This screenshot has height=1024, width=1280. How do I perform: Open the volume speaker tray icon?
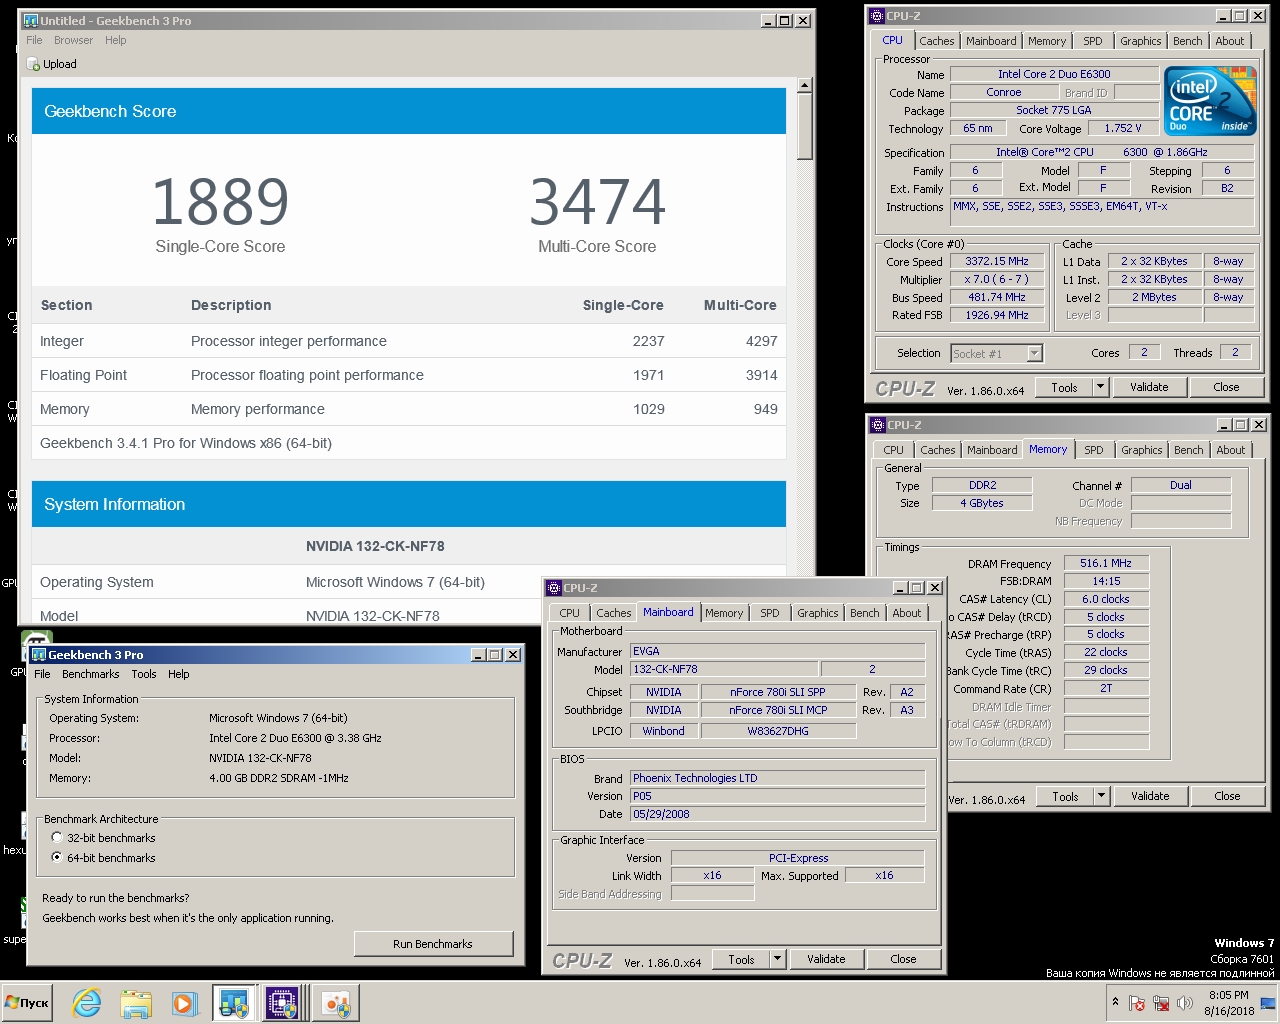click(x=1185, y=1002)
